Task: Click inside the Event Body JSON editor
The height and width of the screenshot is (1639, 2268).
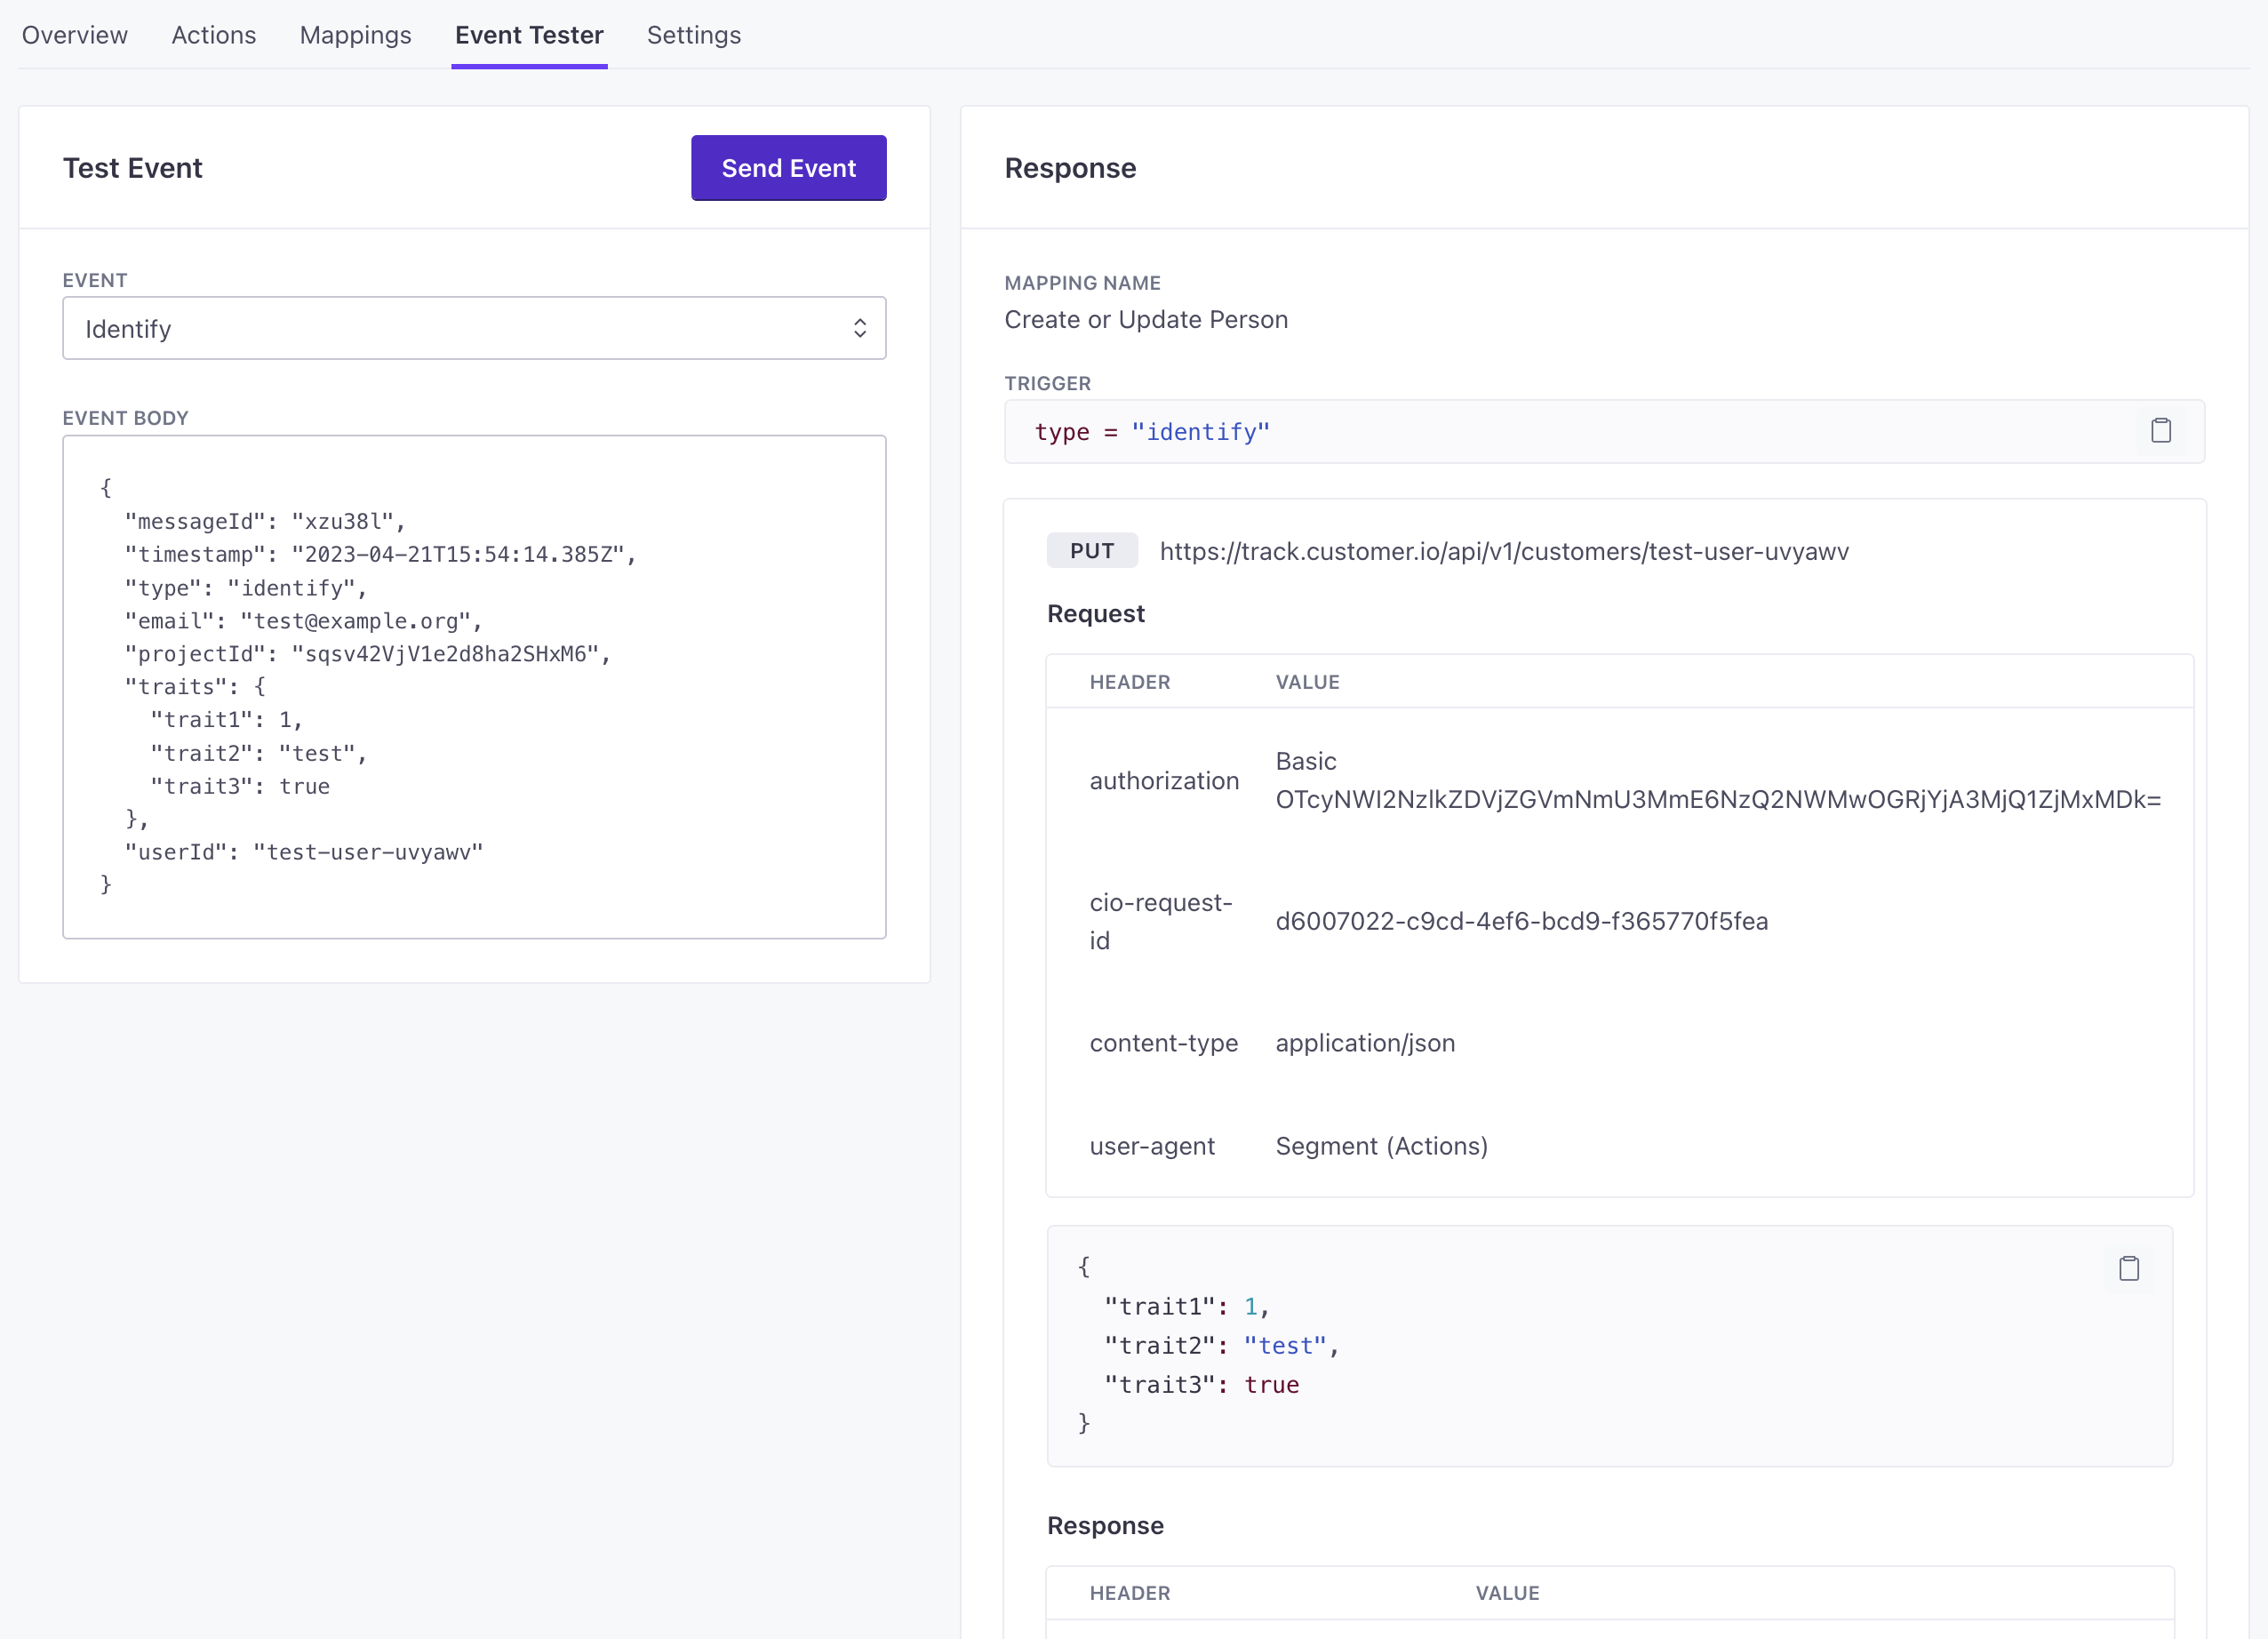Action: [x=474, y=686]
